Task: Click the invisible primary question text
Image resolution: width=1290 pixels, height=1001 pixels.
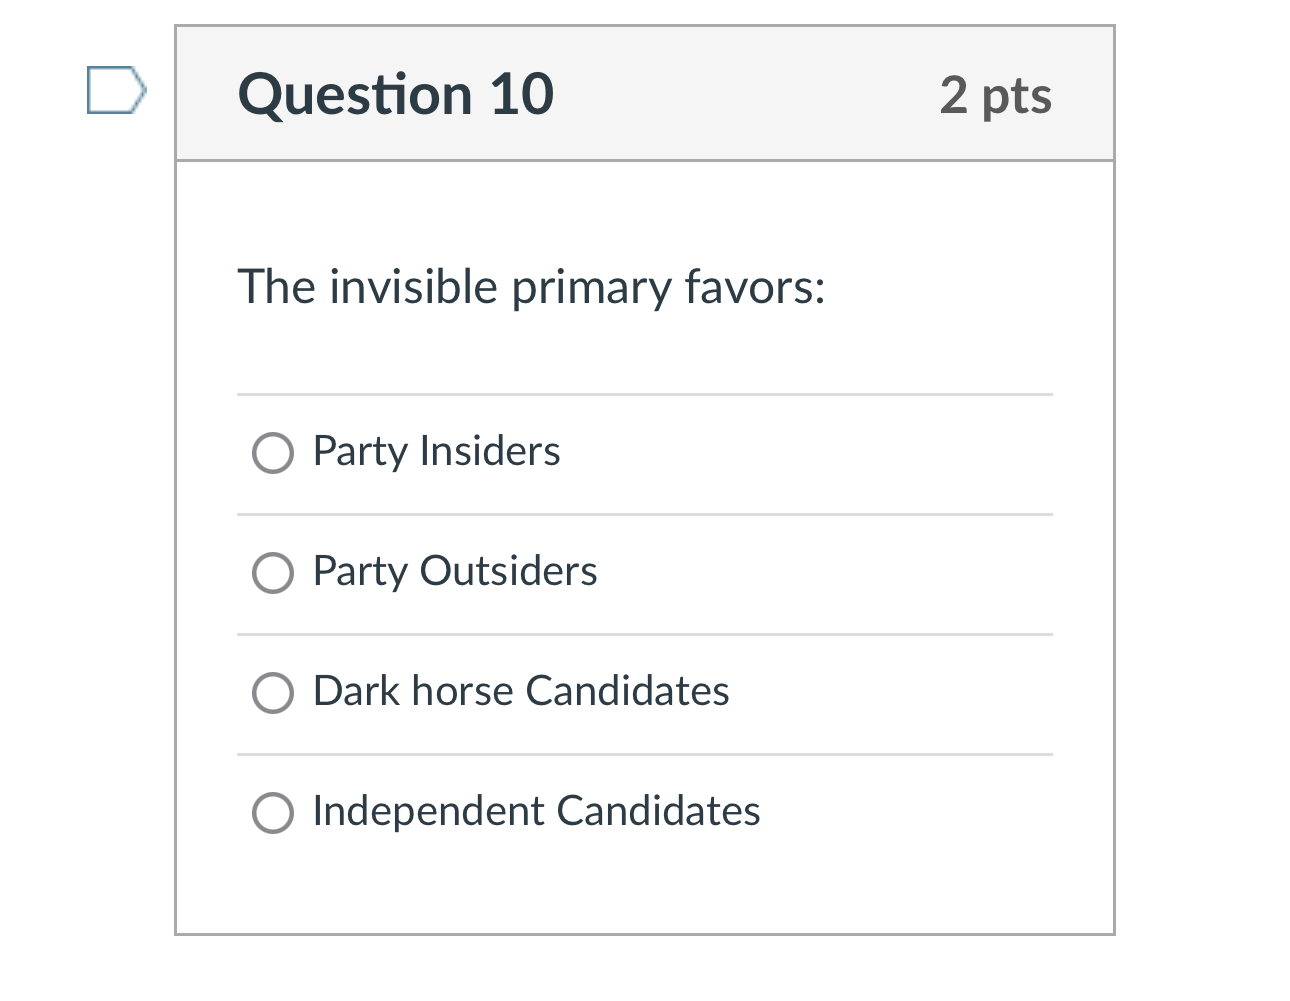Action: (x=531, y=287)
